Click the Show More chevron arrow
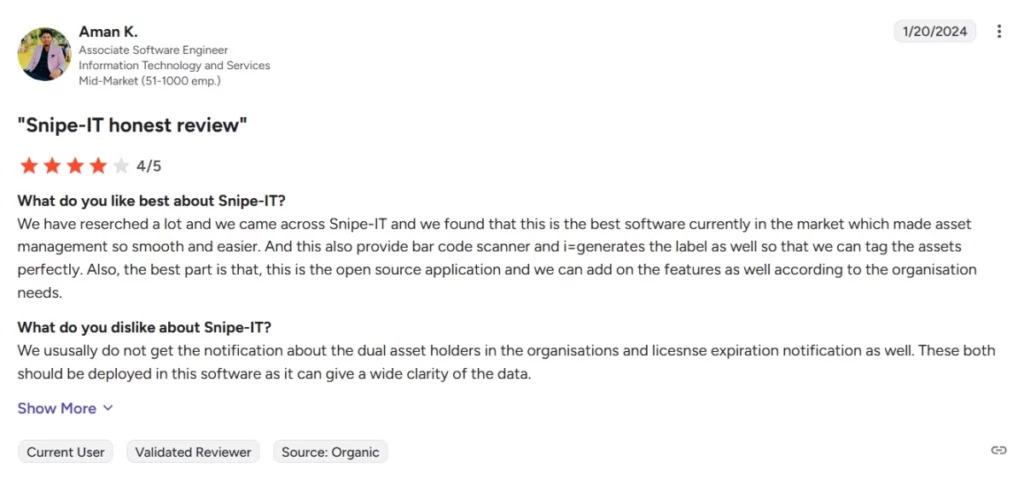Screen dimensions: 1024x479 tap(108, 408)
